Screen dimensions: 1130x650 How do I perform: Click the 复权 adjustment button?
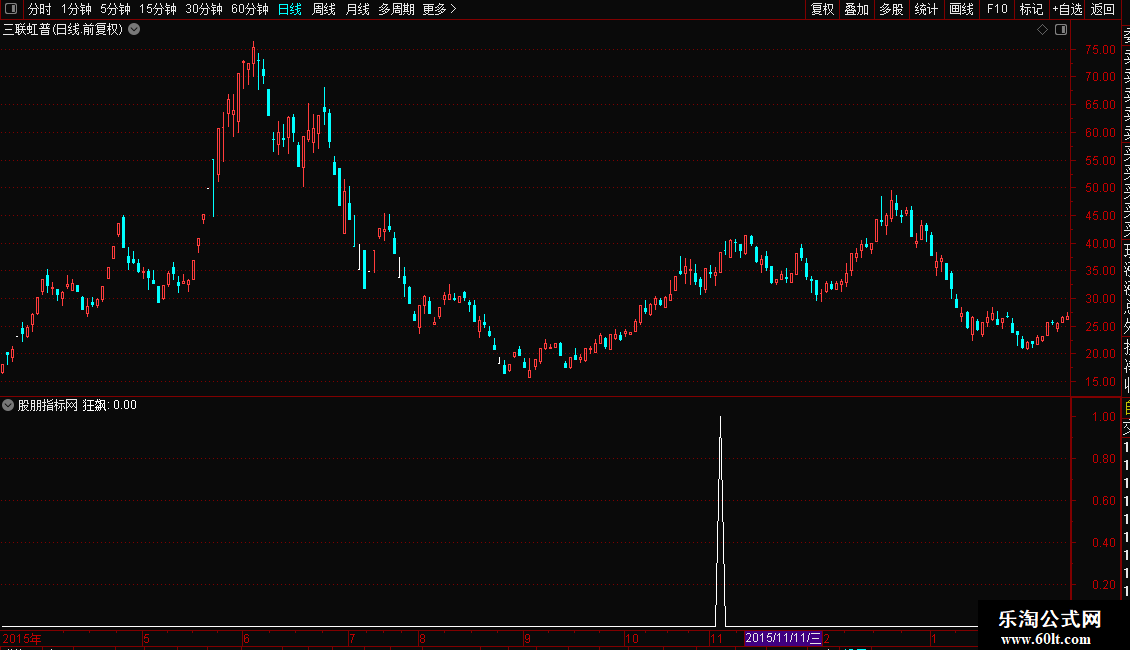tap(822, 9)
